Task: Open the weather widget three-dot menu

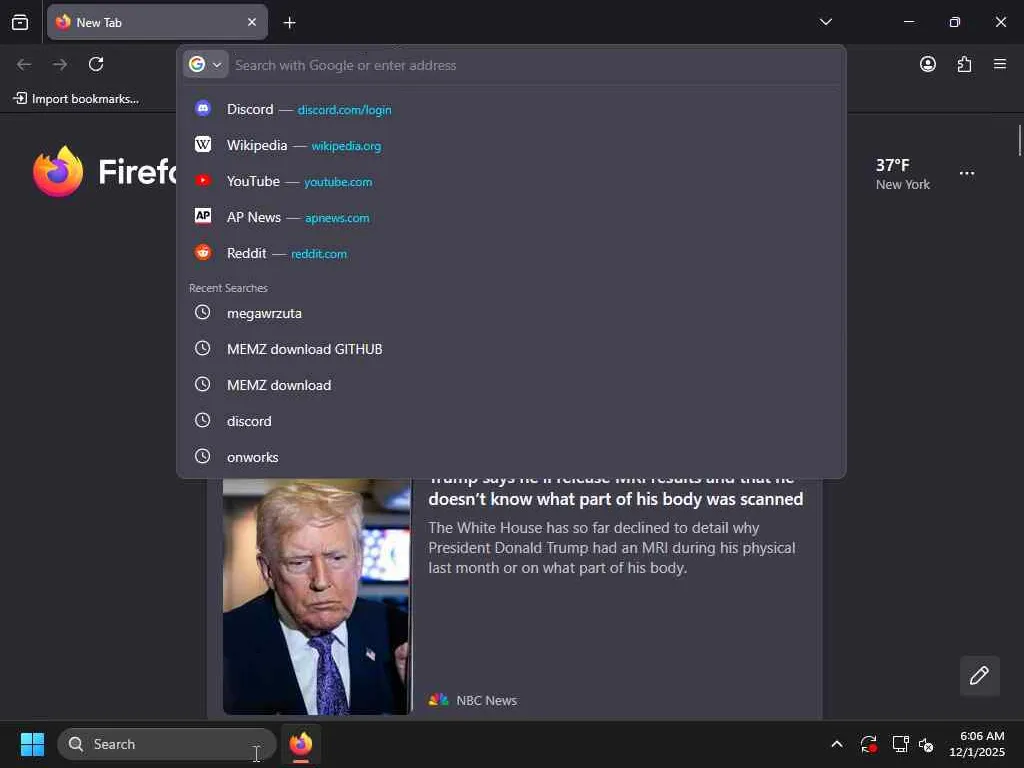Action: [x=967, y=173]
